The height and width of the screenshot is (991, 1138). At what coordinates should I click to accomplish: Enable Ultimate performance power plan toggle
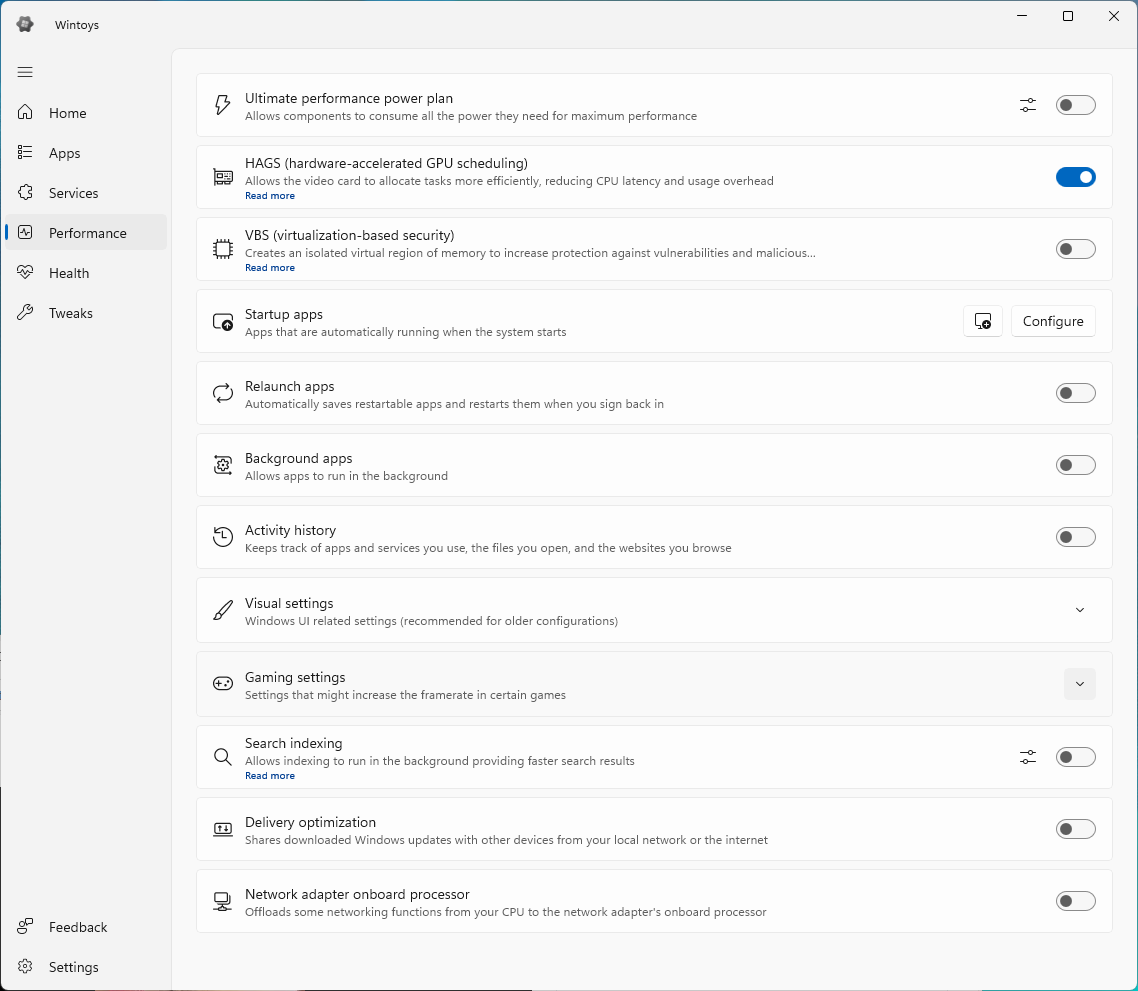pos(1076,105)
